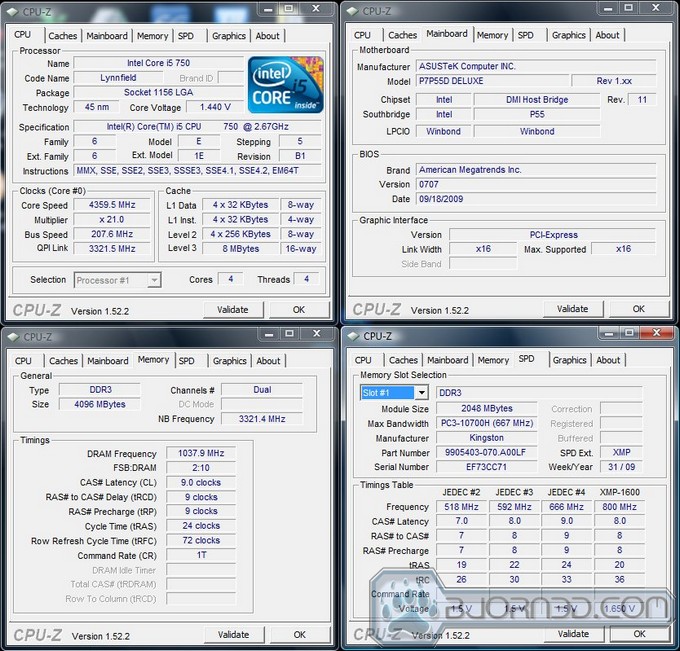Open the Memory tab in the CPU window
Viewport: 680px width, 651px height.
click(152, 36)
